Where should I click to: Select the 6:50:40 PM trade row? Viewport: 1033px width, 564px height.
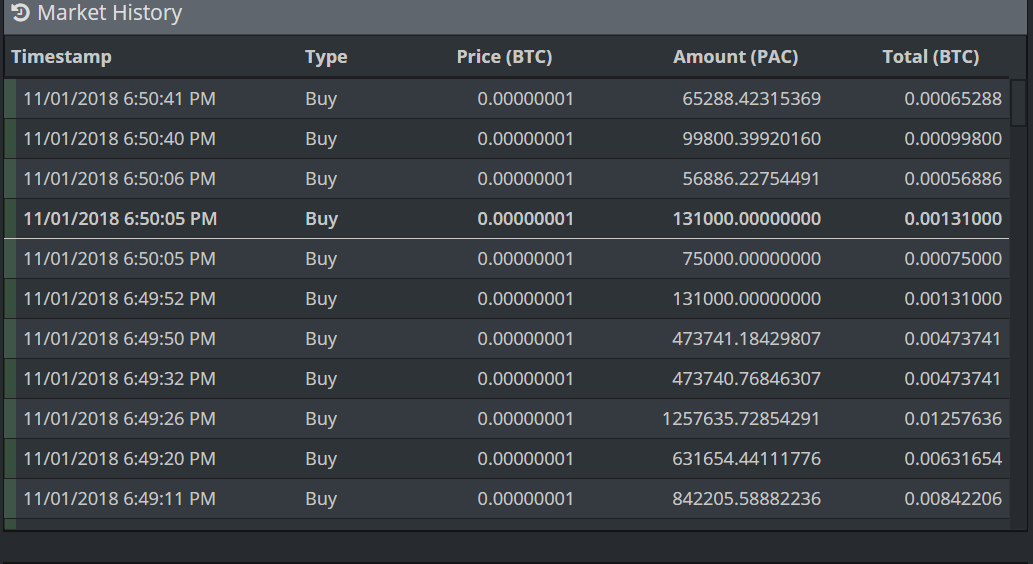507,139
